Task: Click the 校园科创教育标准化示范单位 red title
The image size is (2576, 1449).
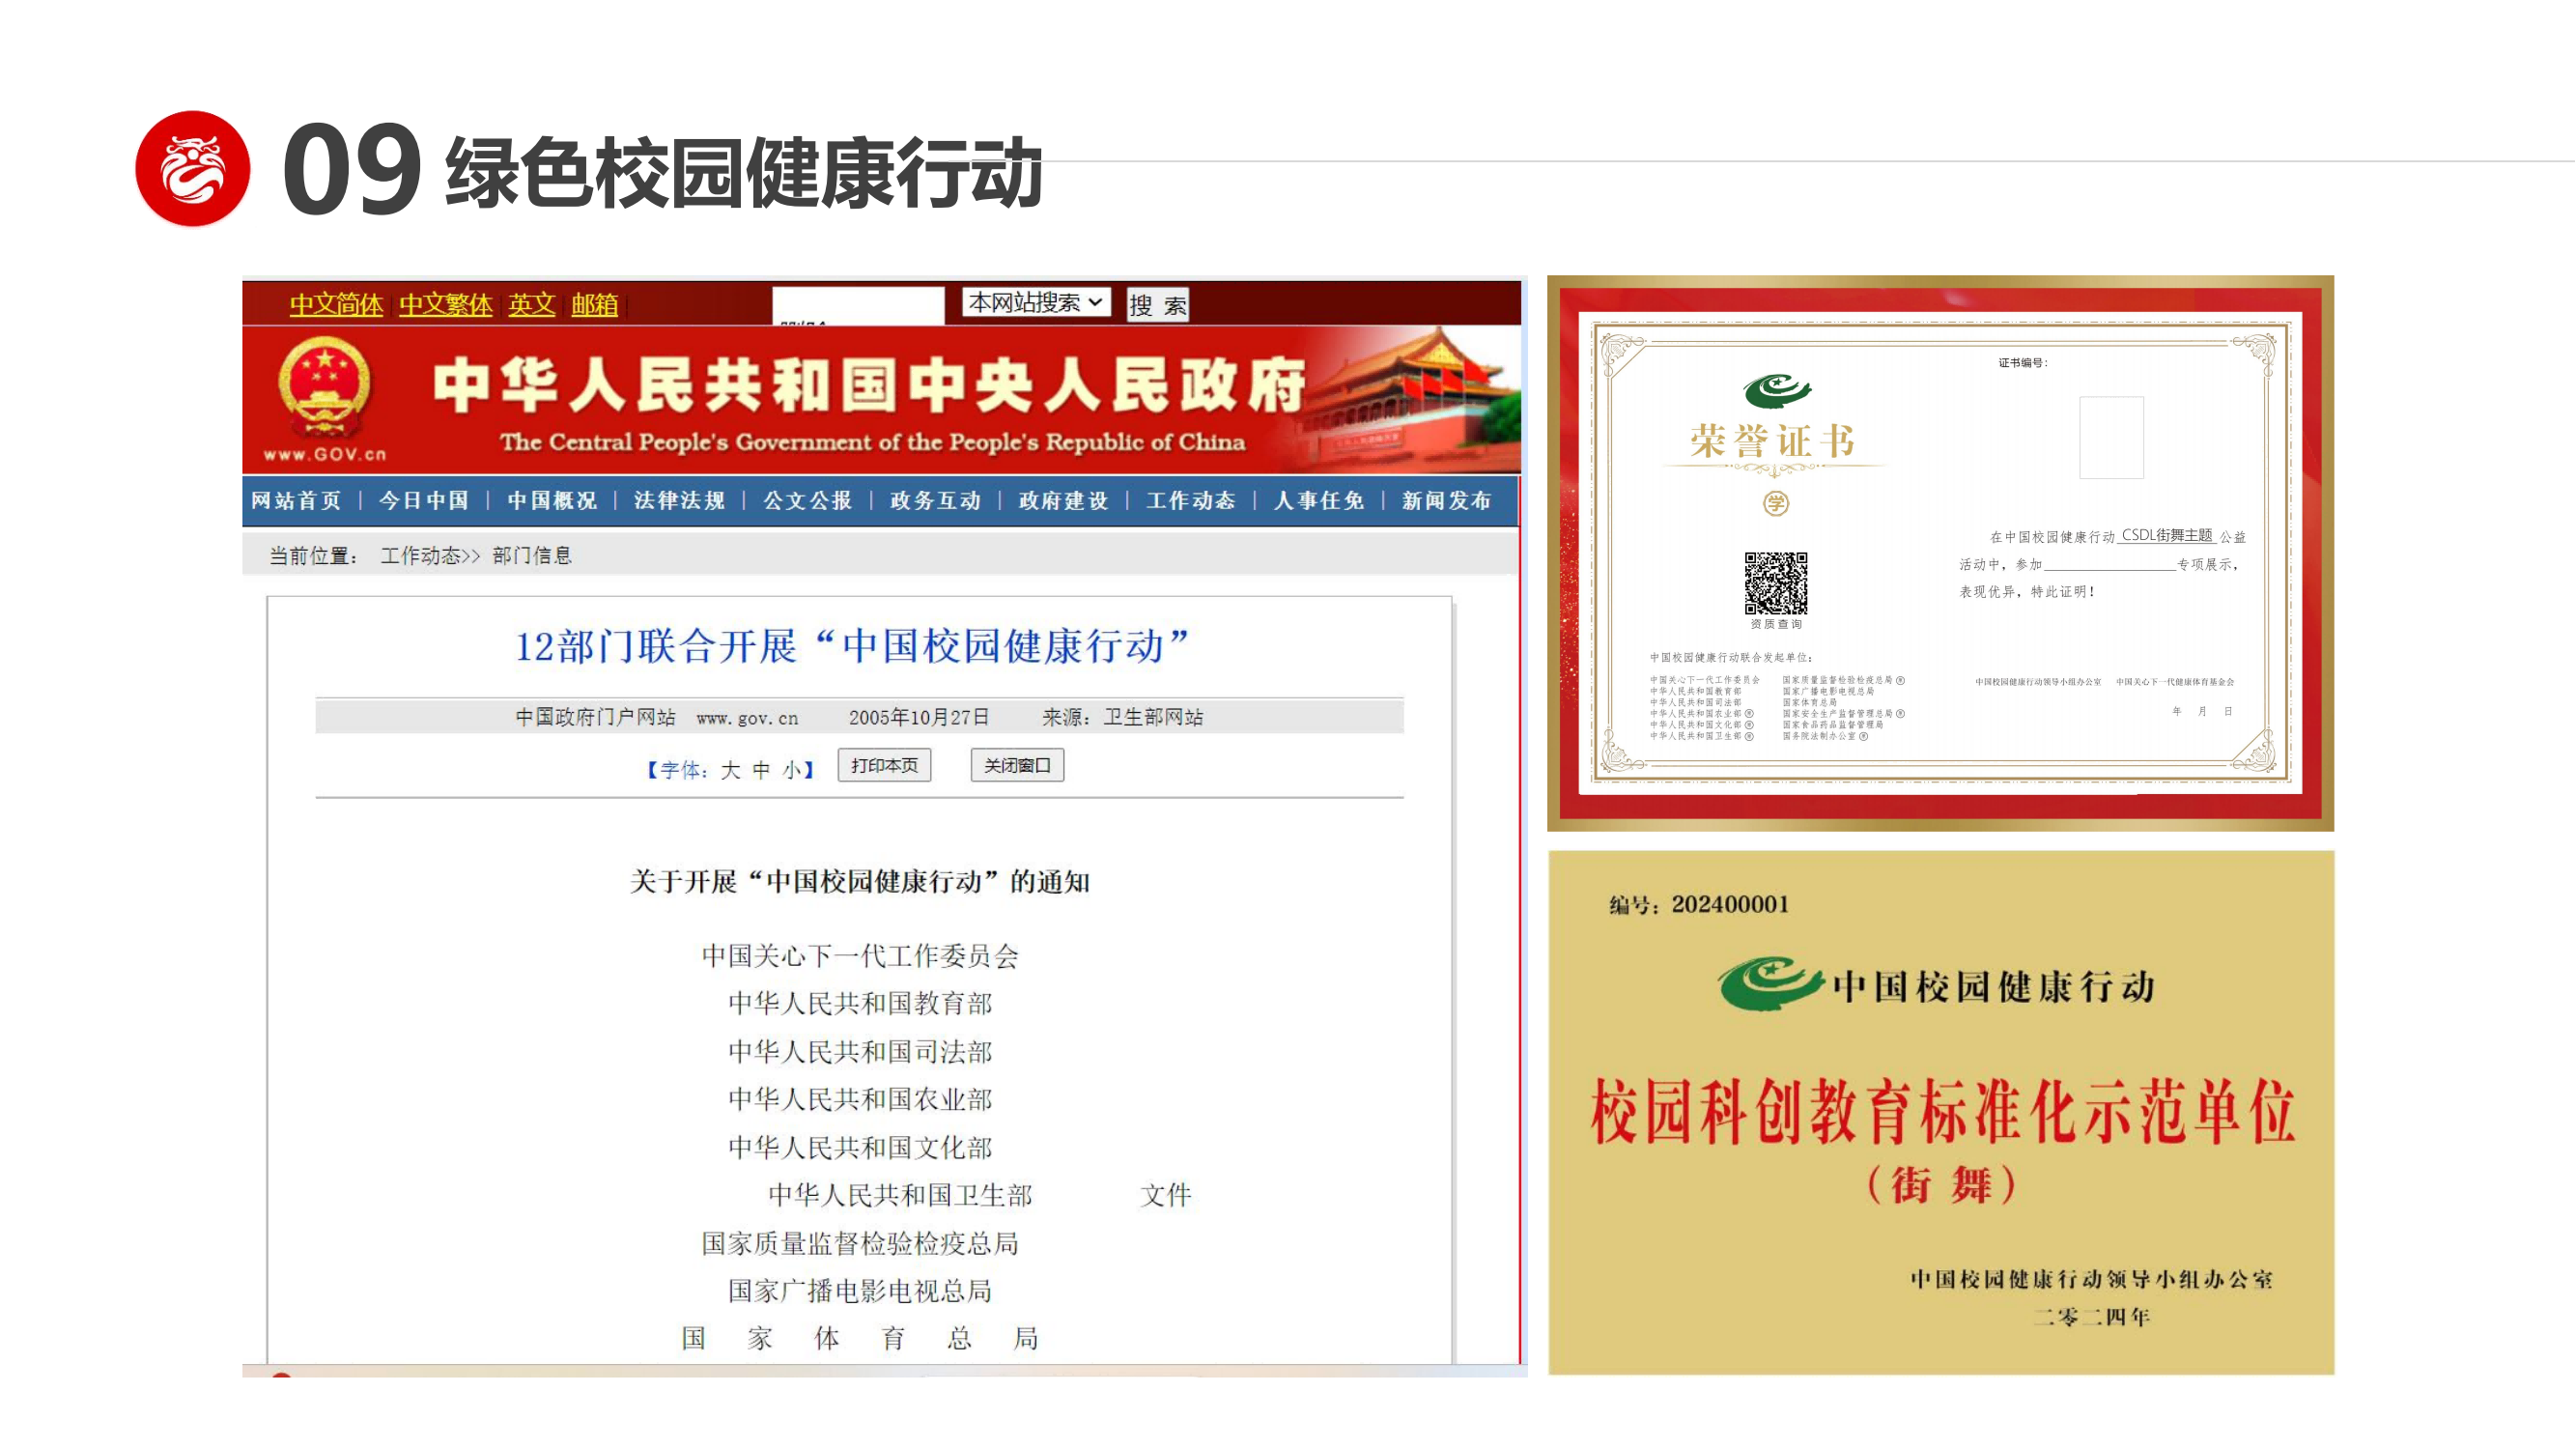Action: tap(1942, 1112)
